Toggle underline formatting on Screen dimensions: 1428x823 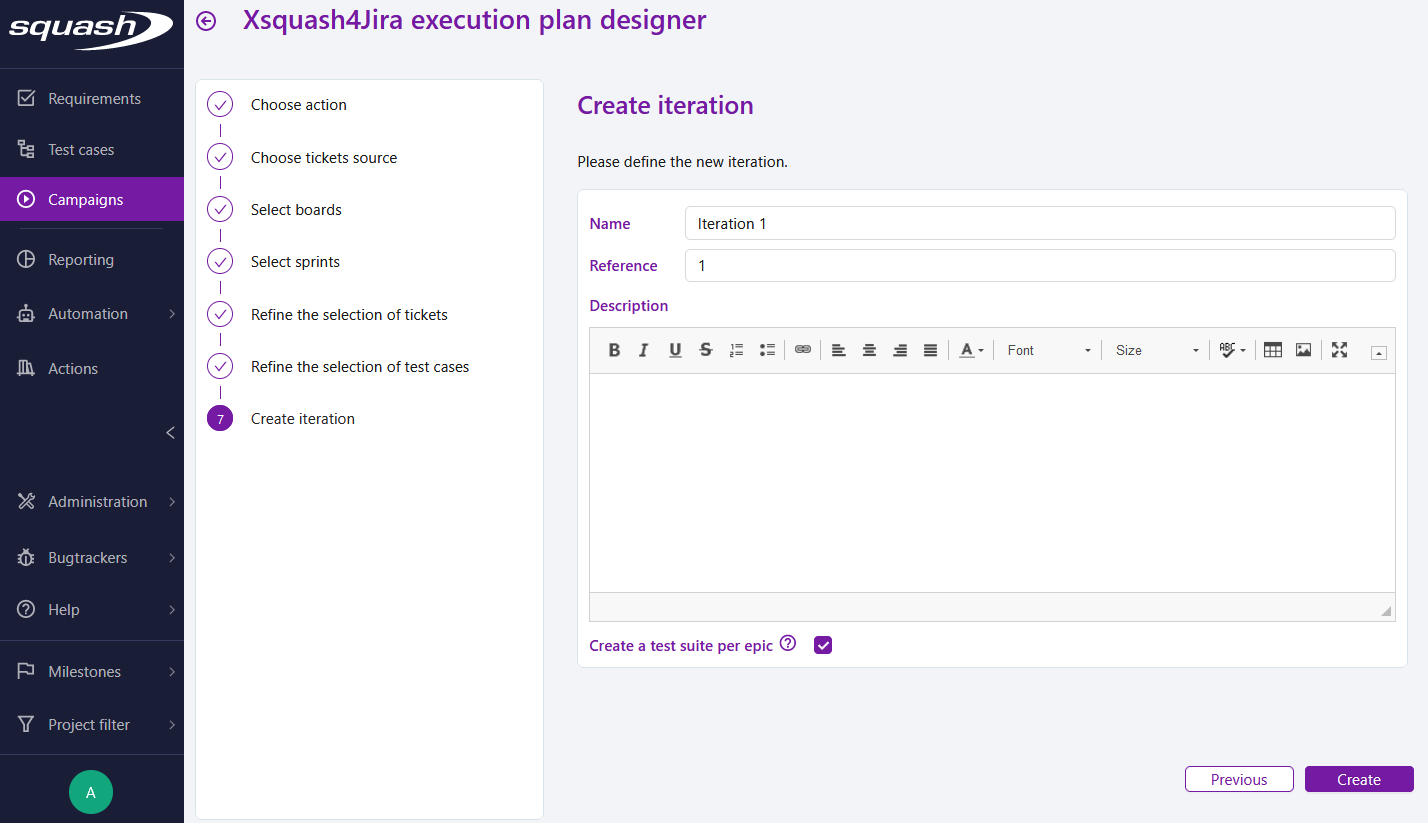click(x=675, y=349)
